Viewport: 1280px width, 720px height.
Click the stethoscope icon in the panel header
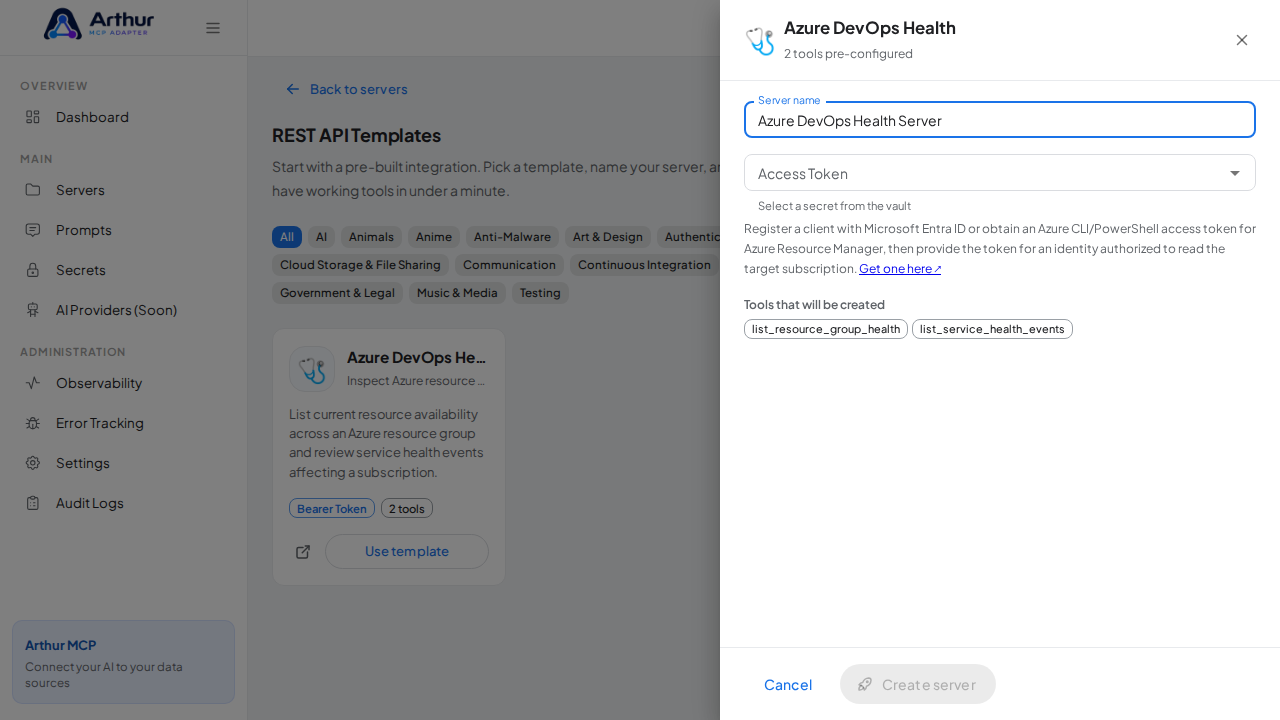click(760, 41)
